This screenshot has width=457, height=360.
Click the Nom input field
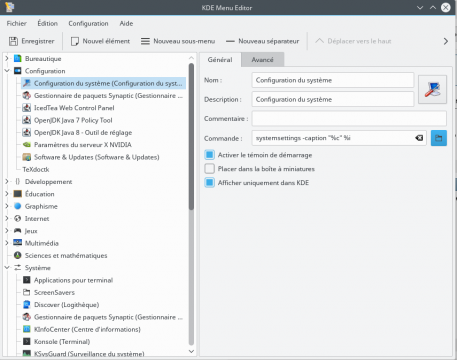click(333, 80)
